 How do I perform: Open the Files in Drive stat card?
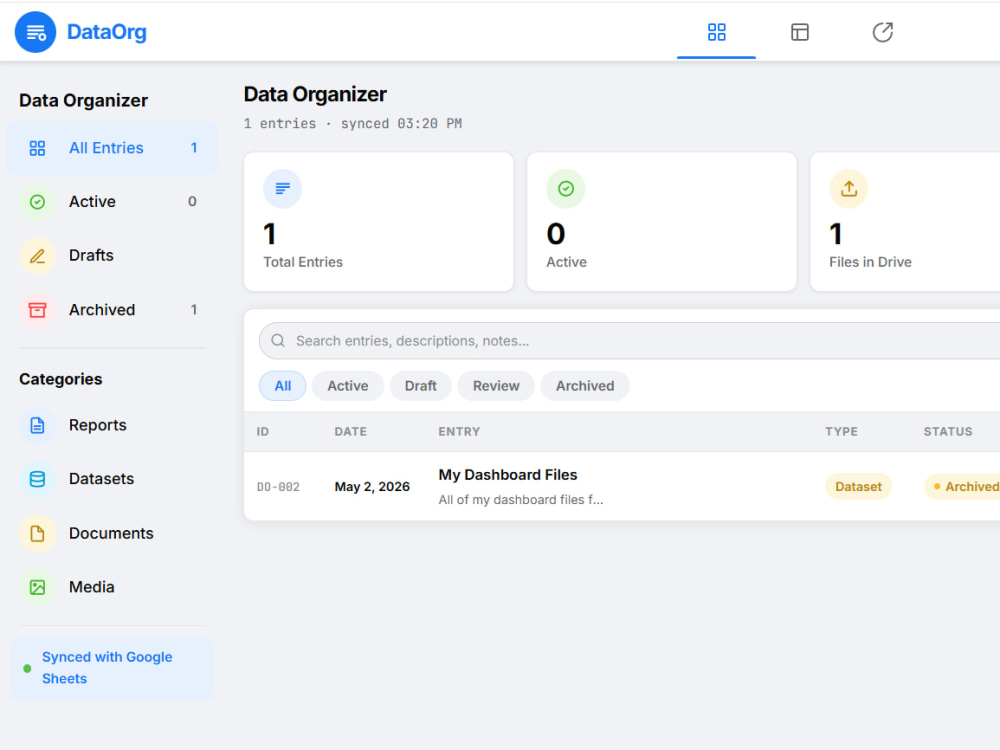click(x=906, y=222)
